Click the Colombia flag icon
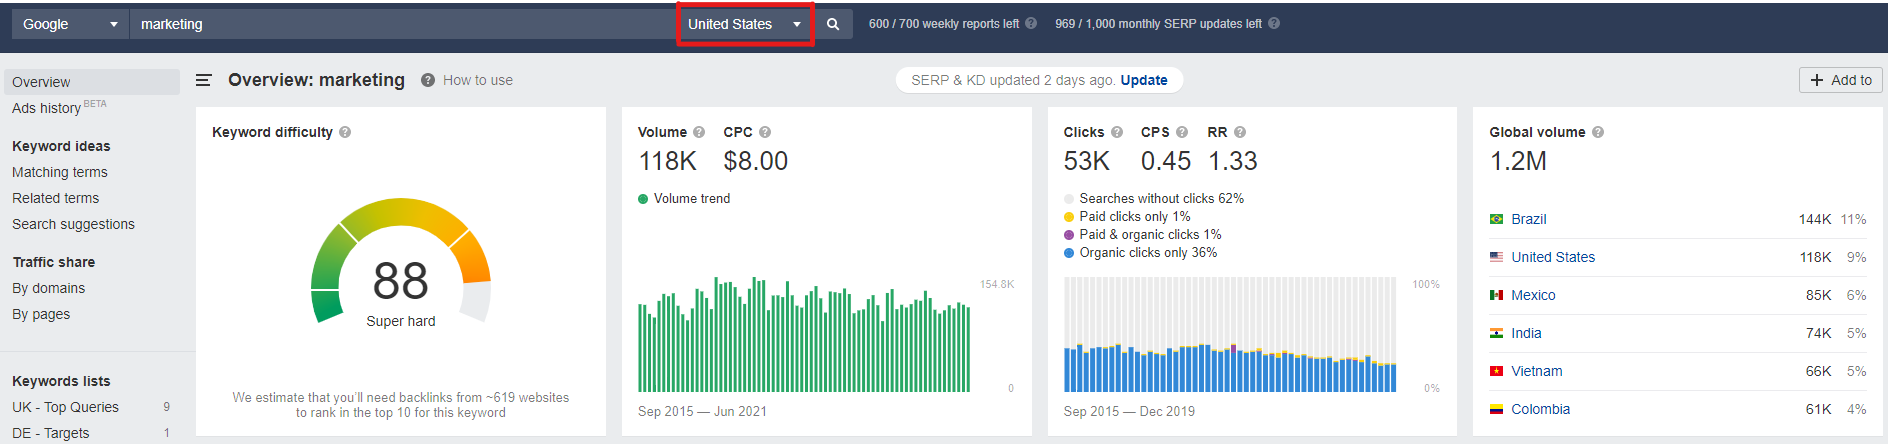Image resolution: width=1888 pixels, height=444 pixels. coord(1496,409)
